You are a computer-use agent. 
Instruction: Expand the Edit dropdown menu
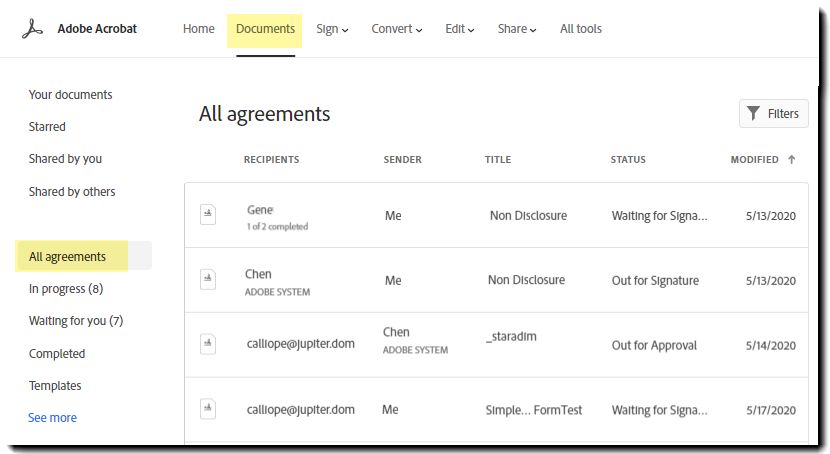(459, 29)
